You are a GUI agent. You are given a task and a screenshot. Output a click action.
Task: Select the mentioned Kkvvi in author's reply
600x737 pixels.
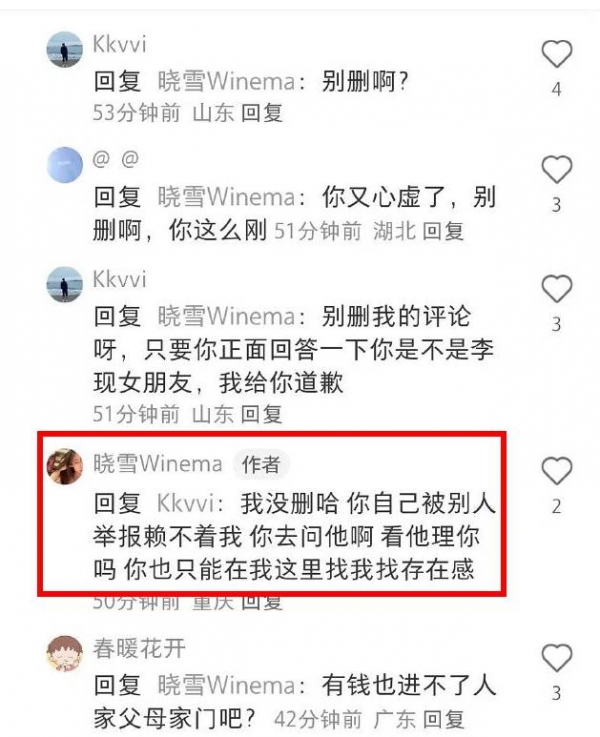[x=186, y=503]
